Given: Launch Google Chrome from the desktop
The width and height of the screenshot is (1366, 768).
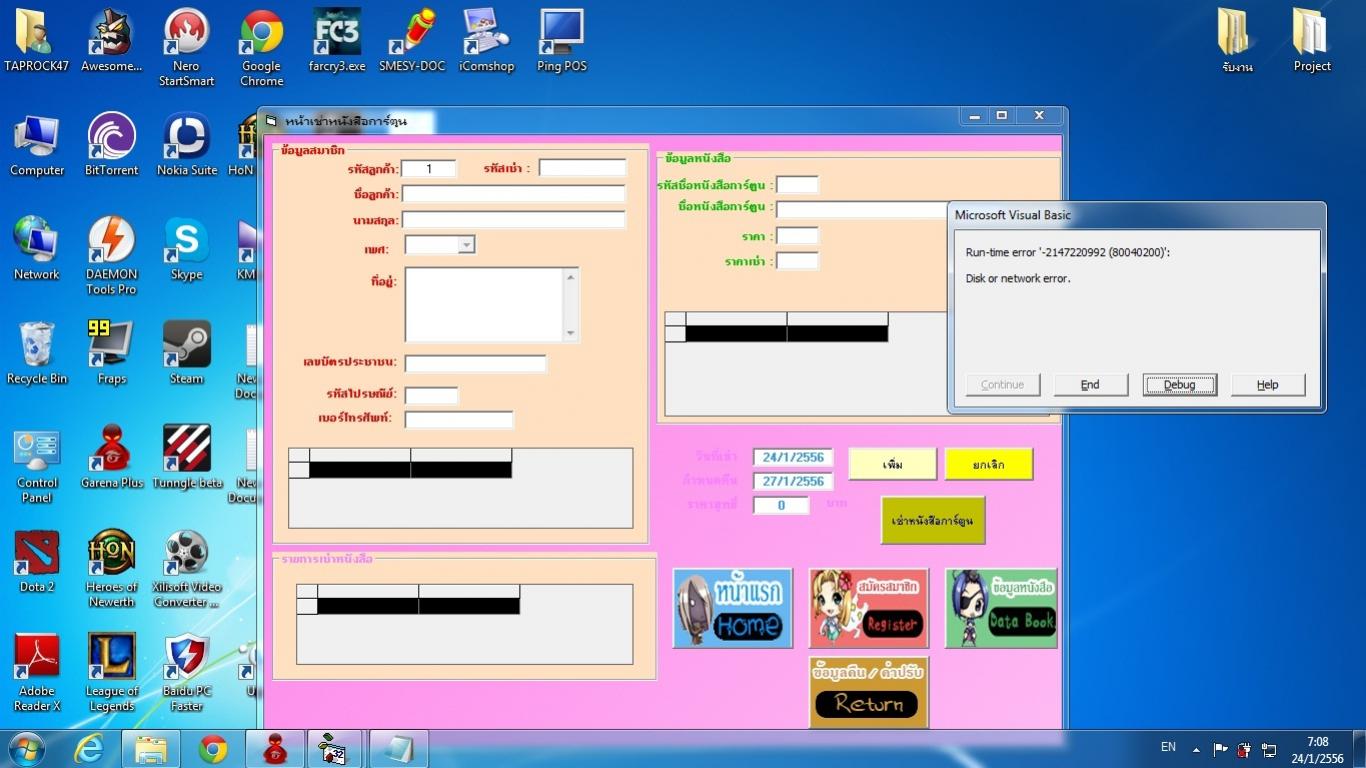Looking at the screenshot, I should click(261, 48).
